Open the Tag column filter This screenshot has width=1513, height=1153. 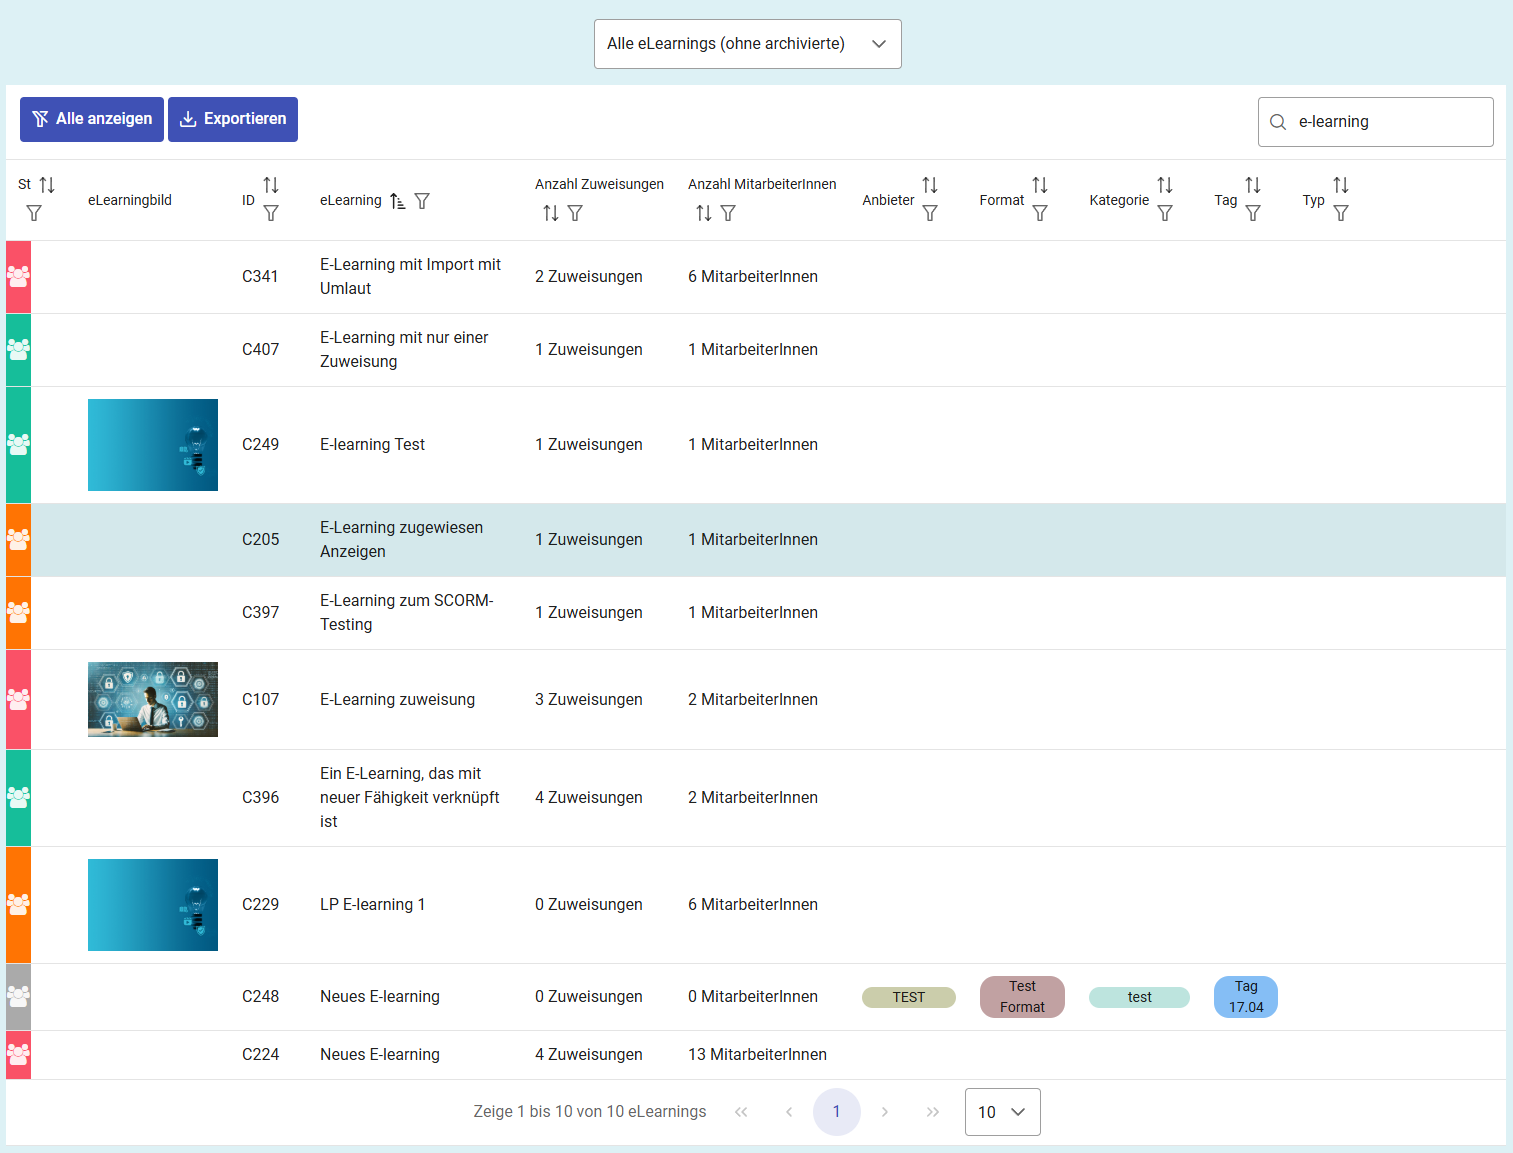(x=1253, y=213)
